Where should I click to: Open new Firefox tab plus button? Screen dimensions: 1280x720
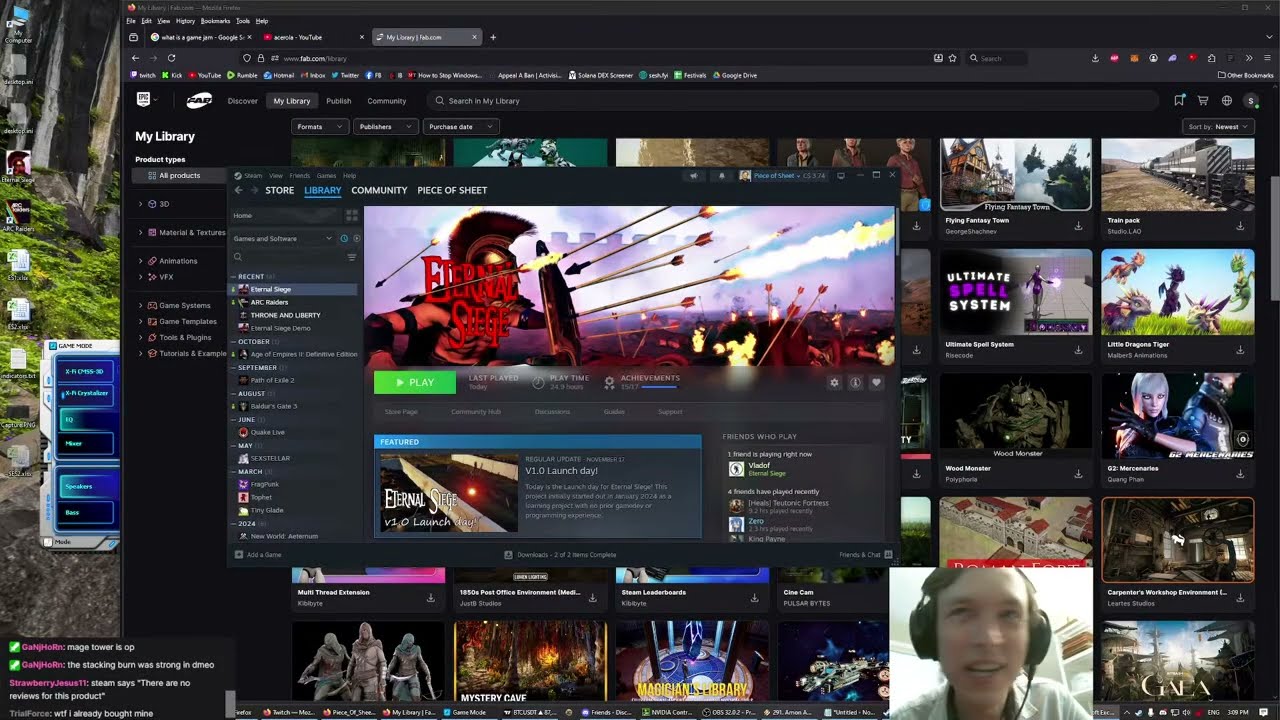pos(492,37)
